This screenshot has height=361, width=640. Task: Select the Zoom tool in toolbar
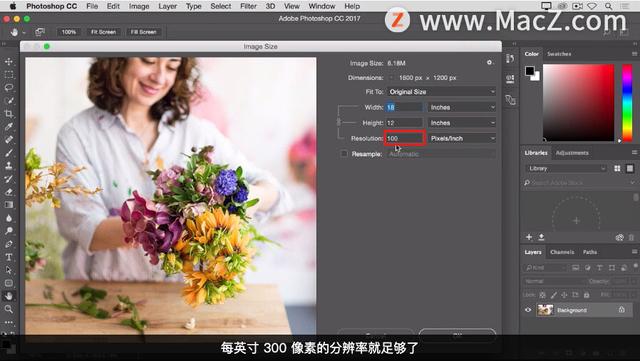click(x=9, y=309)
